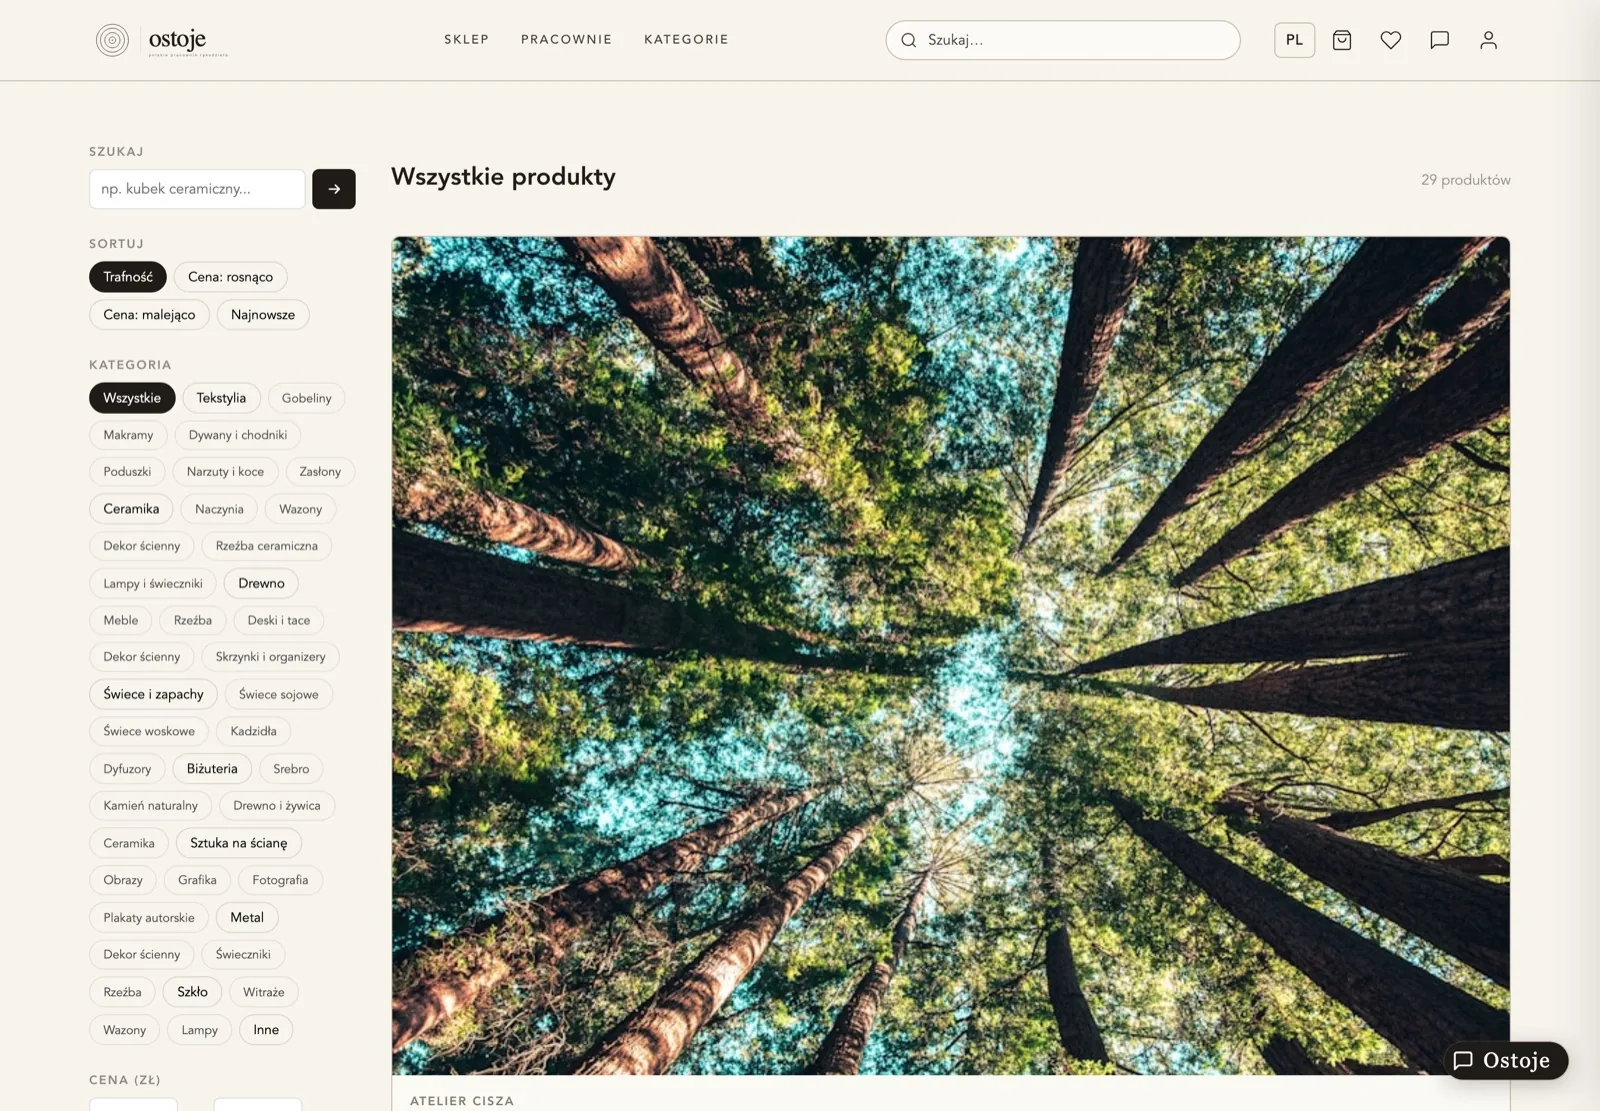Image resolution: width=1600 pixels, height=1111 pixels.
Task: Click the magnifier icon in header search
Action: 909,40
